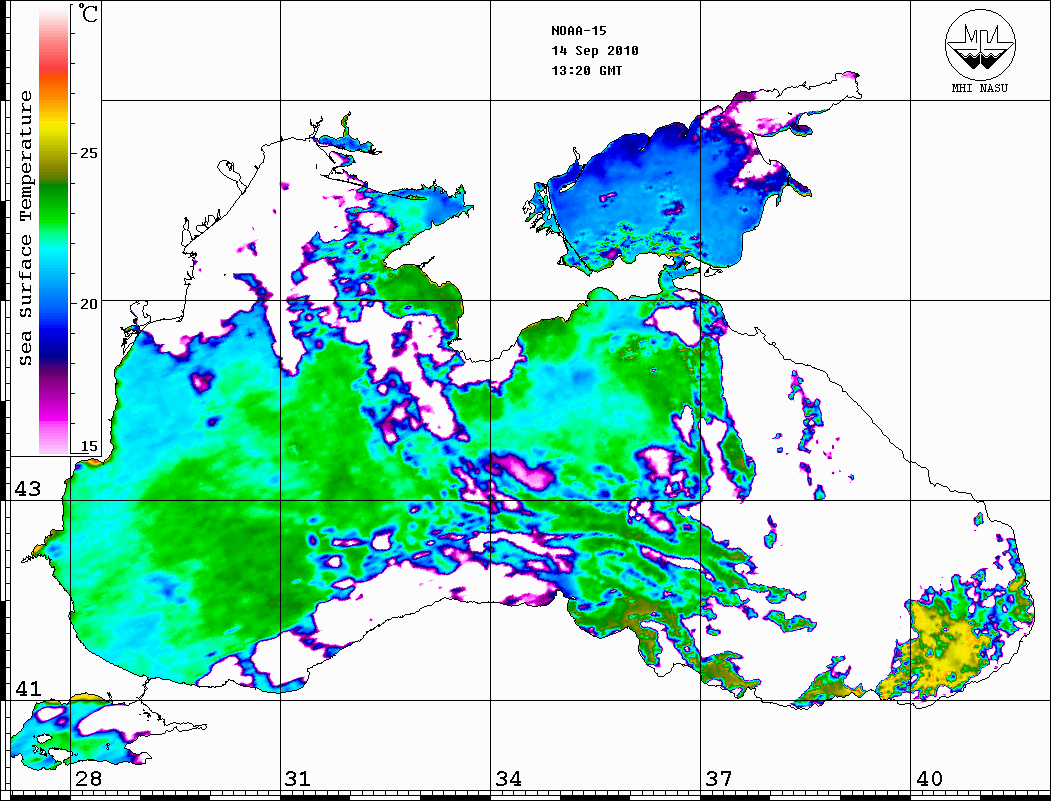Click the °C unit label
The image size is (1051, 801).
click(x=87, y=13)
